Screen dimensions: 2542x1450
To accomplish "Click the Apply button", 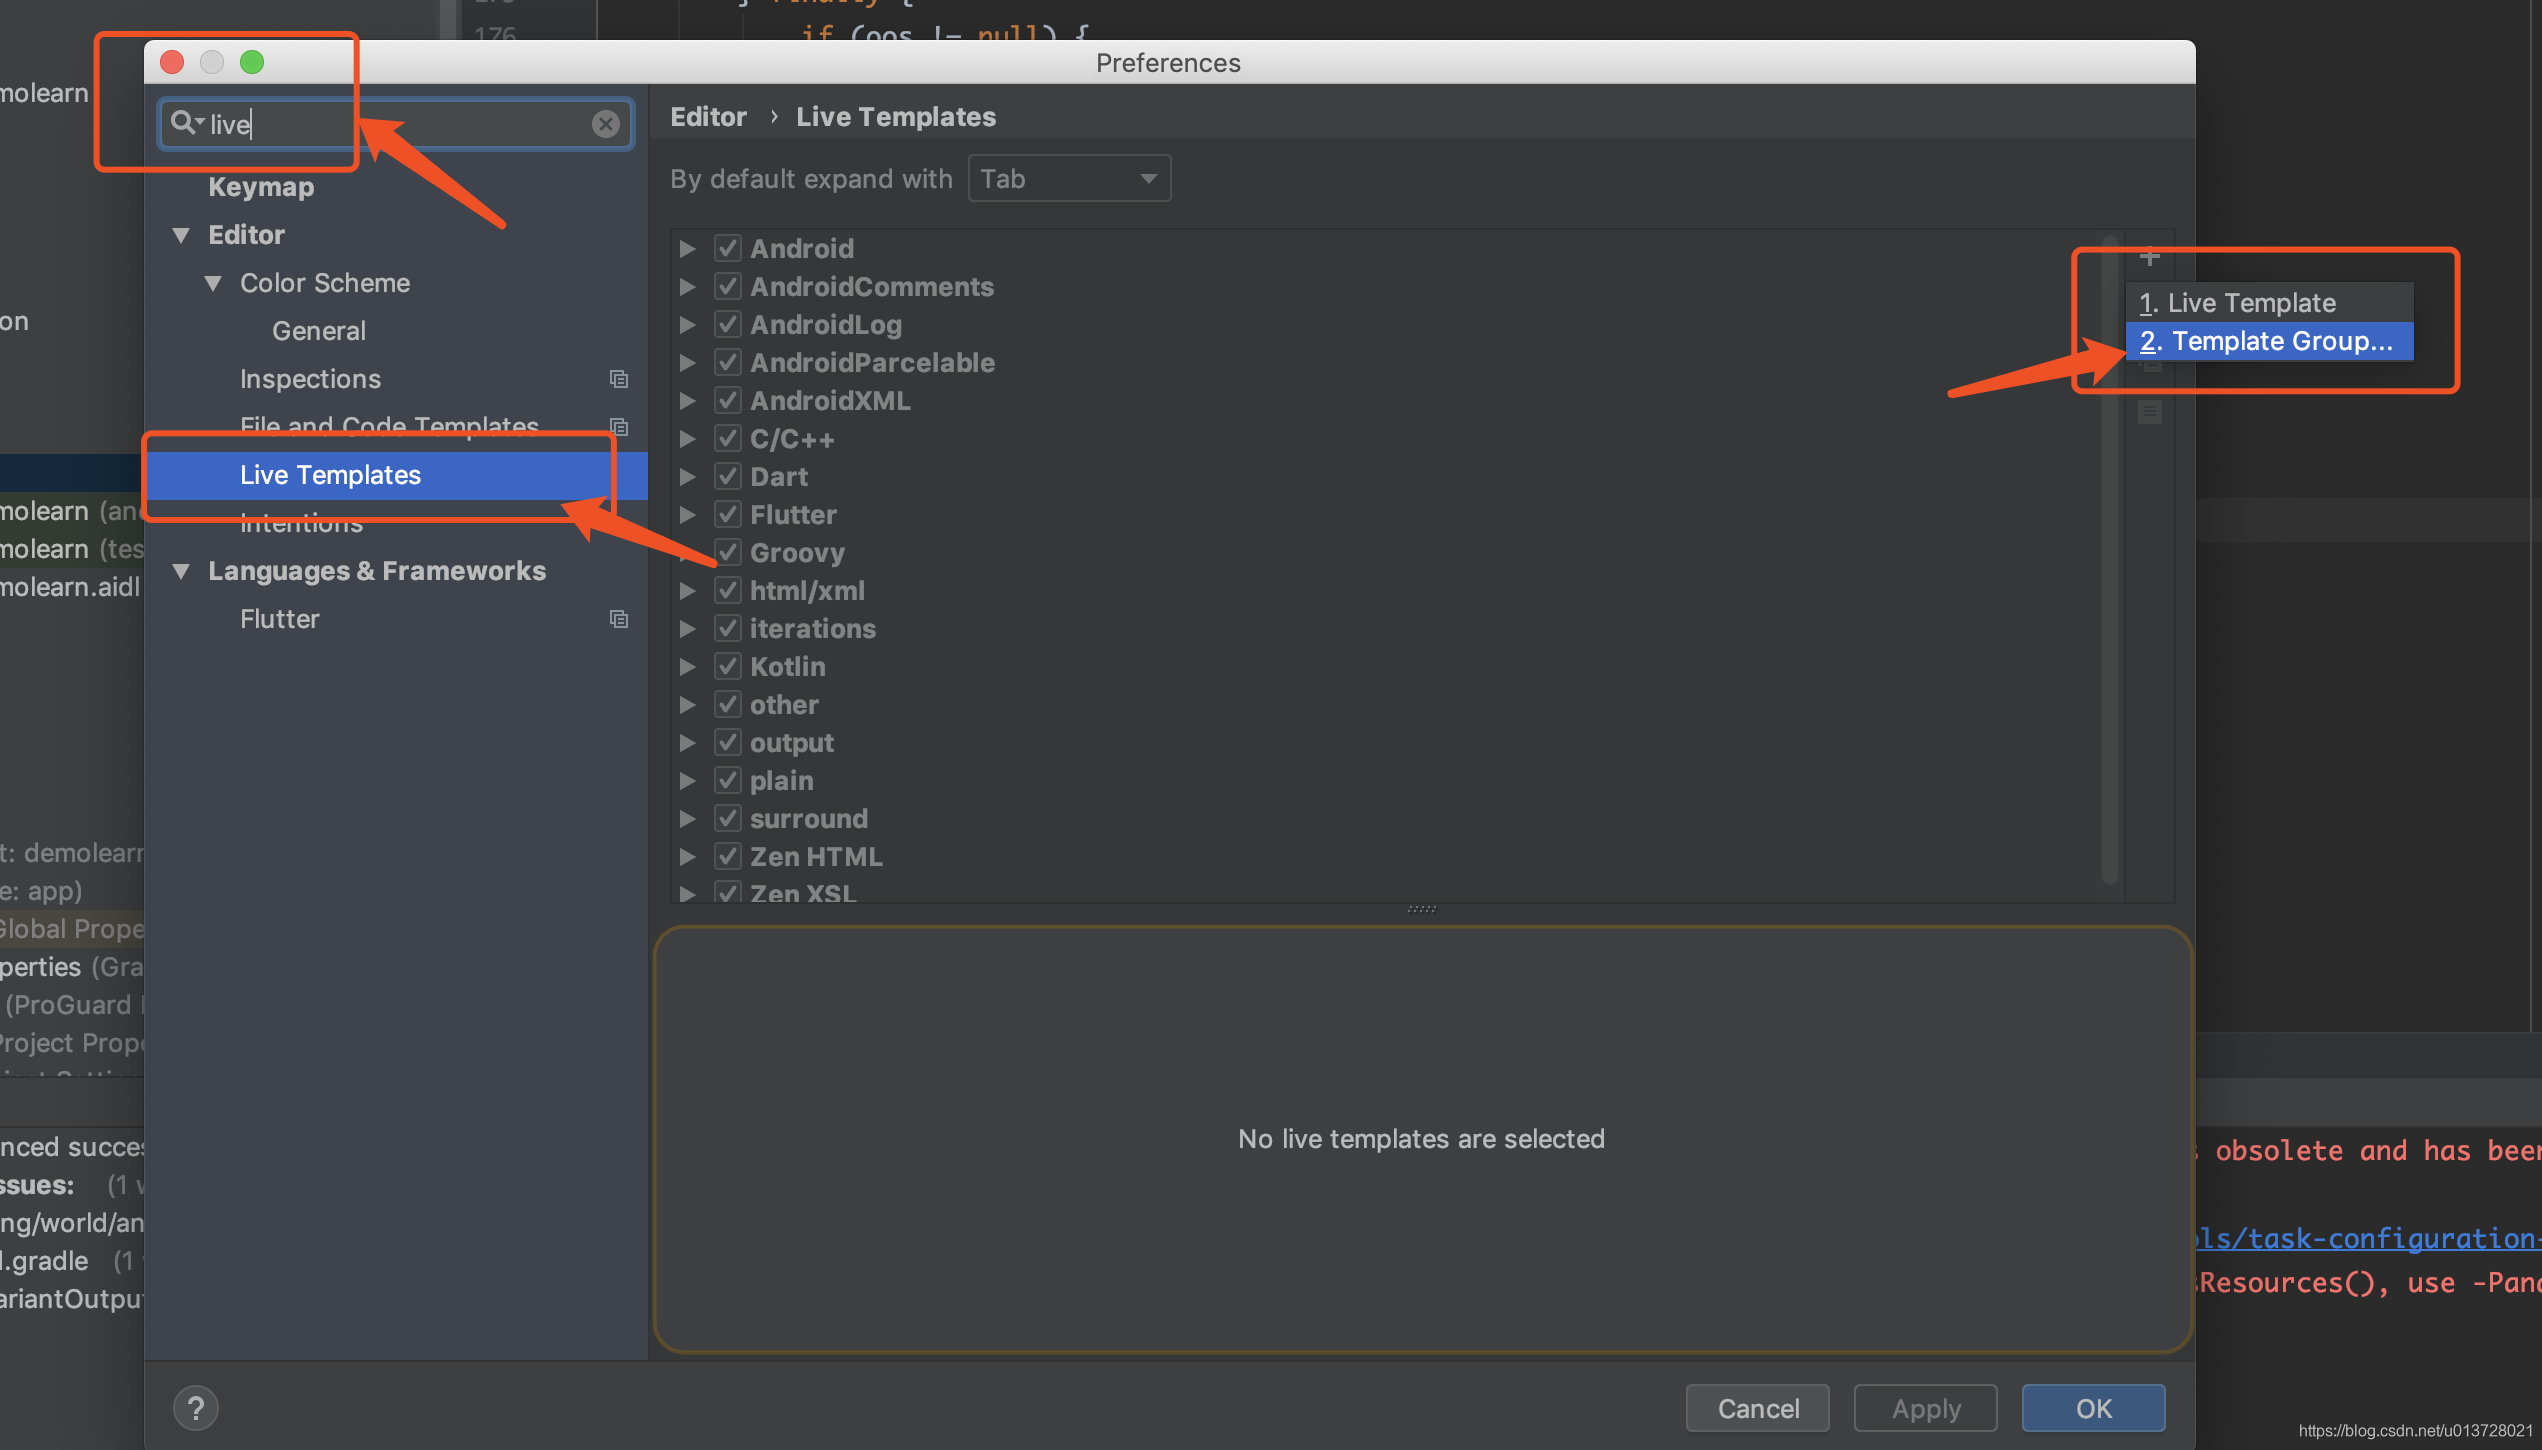I will click(x=1925, y=1408).
